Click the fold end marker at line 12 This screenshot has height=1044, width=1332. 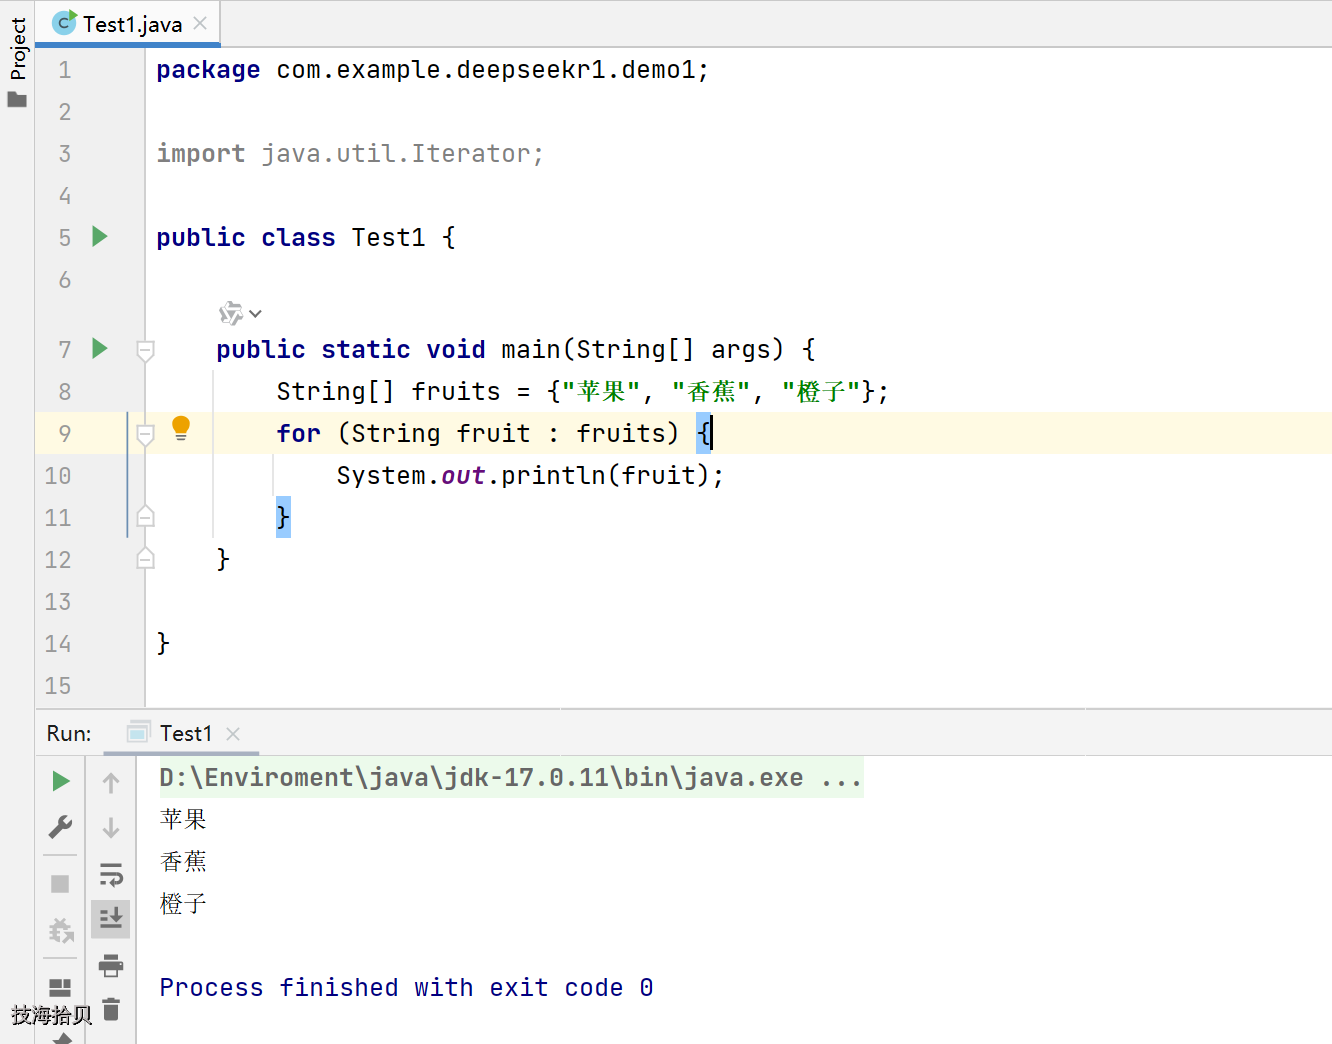click(x=145, y=559)
